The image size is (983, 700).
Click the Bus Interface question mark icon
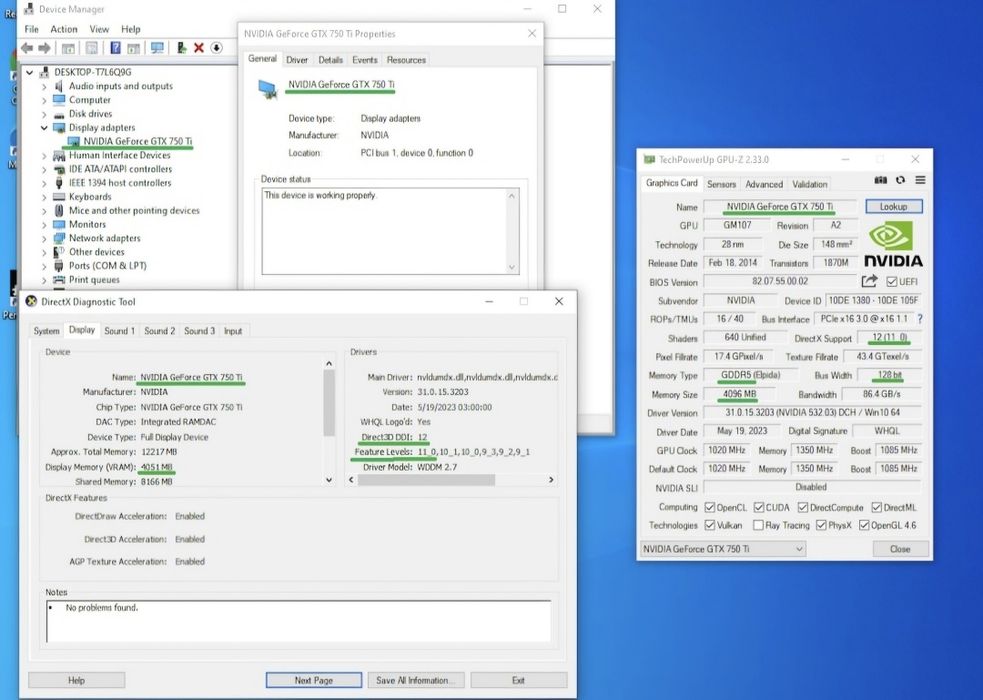pos(919,319)
